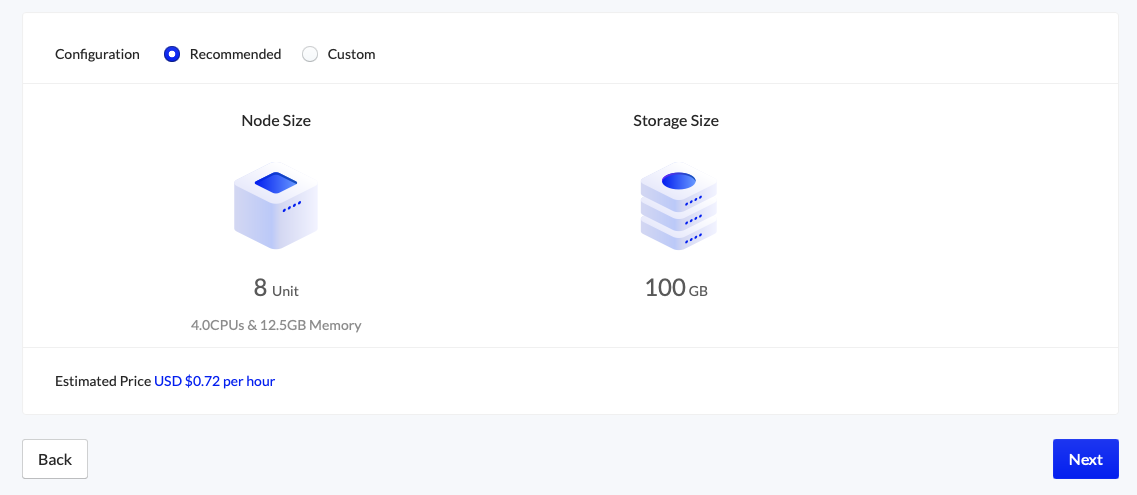The height and width of the screenshot is (495, 1137).
Task: Click the "Custom" label text
Action: [351, 54]
